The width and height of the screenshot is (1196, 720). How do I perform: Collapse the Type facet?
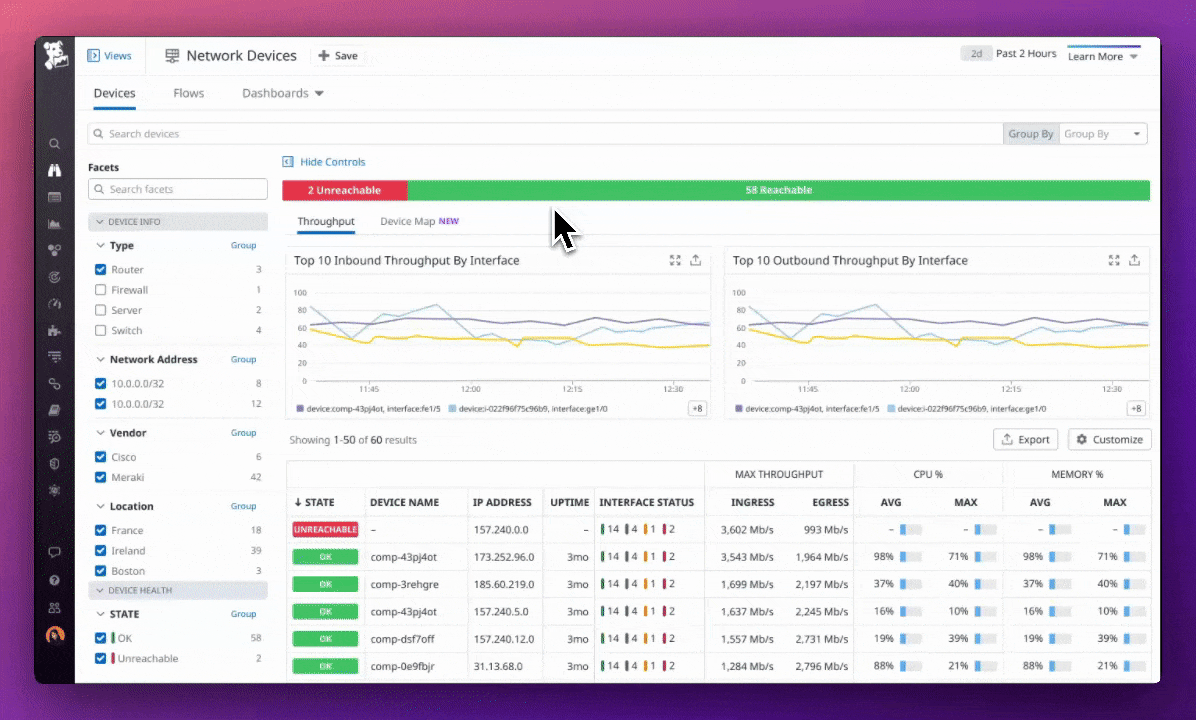click(100, 246)
